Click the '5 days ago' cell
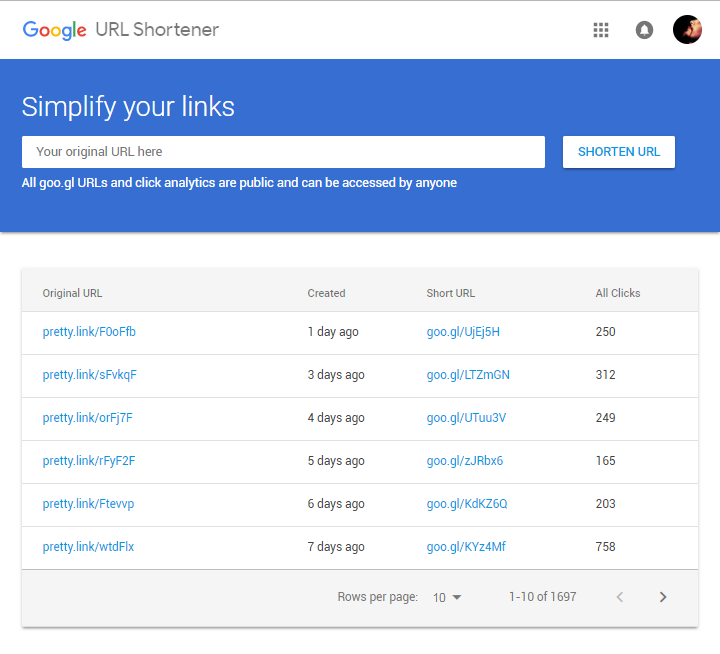 pos(336,461)
